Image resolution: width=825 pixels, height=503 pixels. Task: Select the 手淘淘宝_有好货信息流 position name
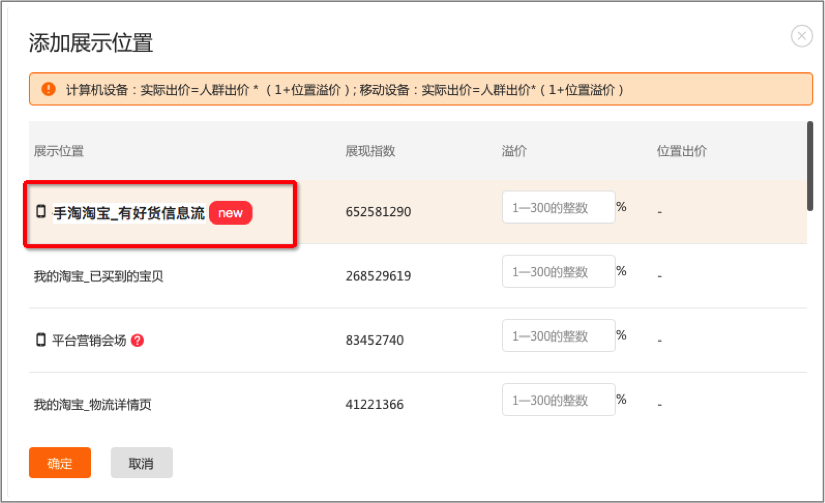click(x=129, y=213)
